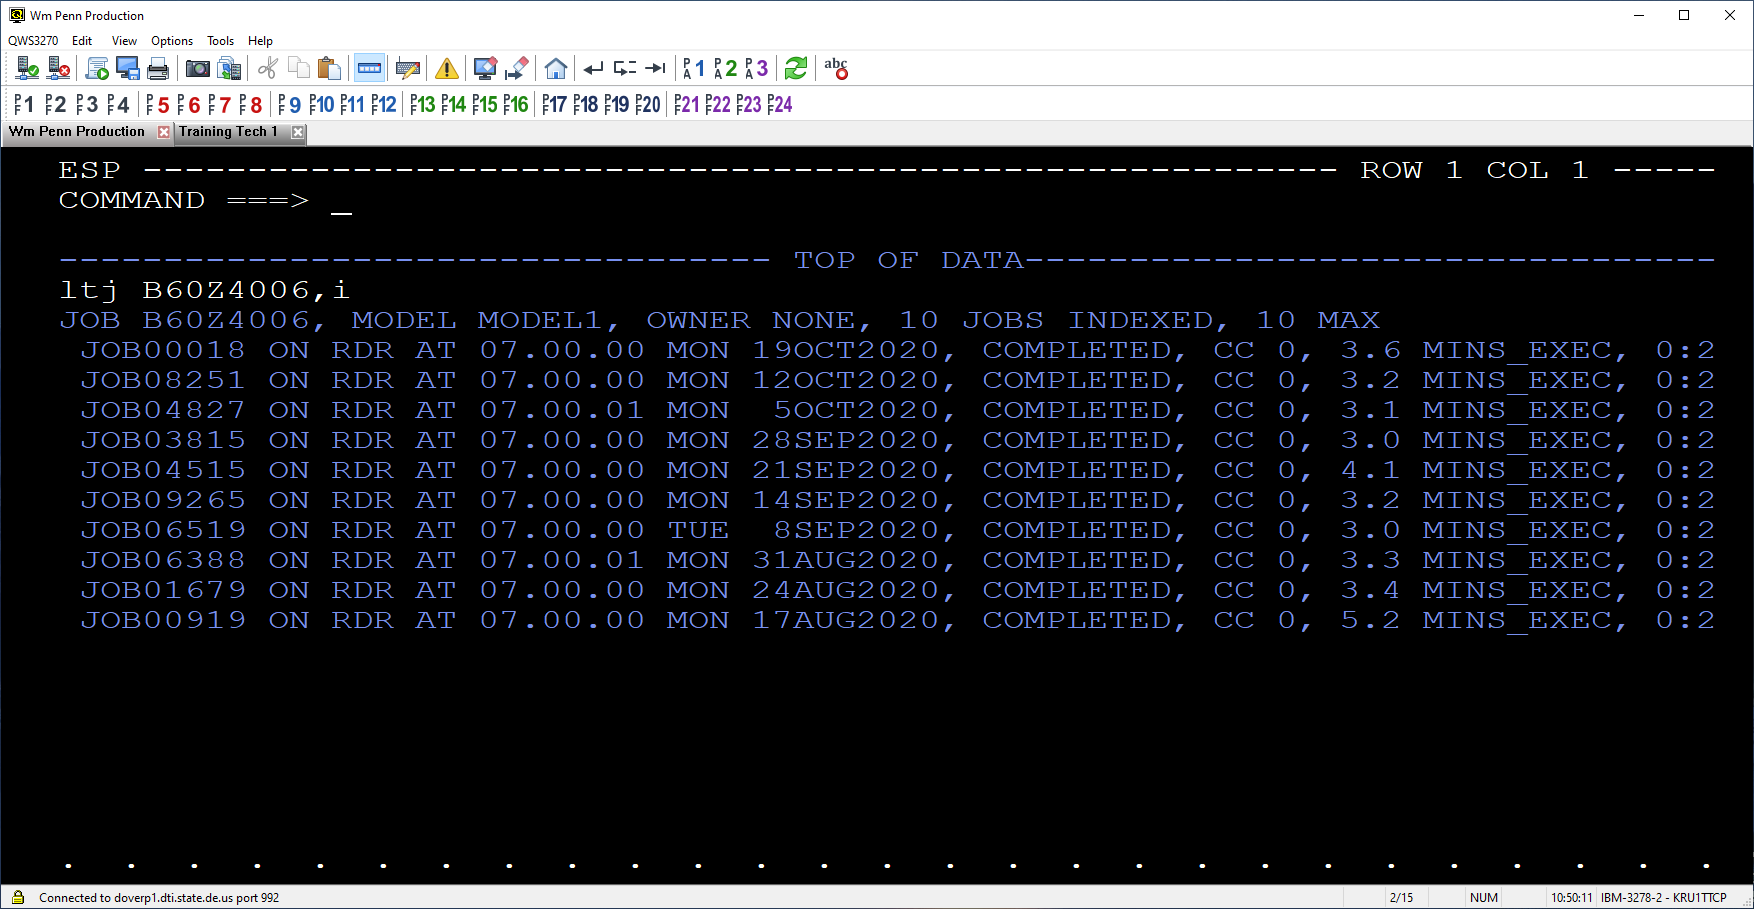
Task: Click the Cut scissors icon
Action: [x=268, y=68]
